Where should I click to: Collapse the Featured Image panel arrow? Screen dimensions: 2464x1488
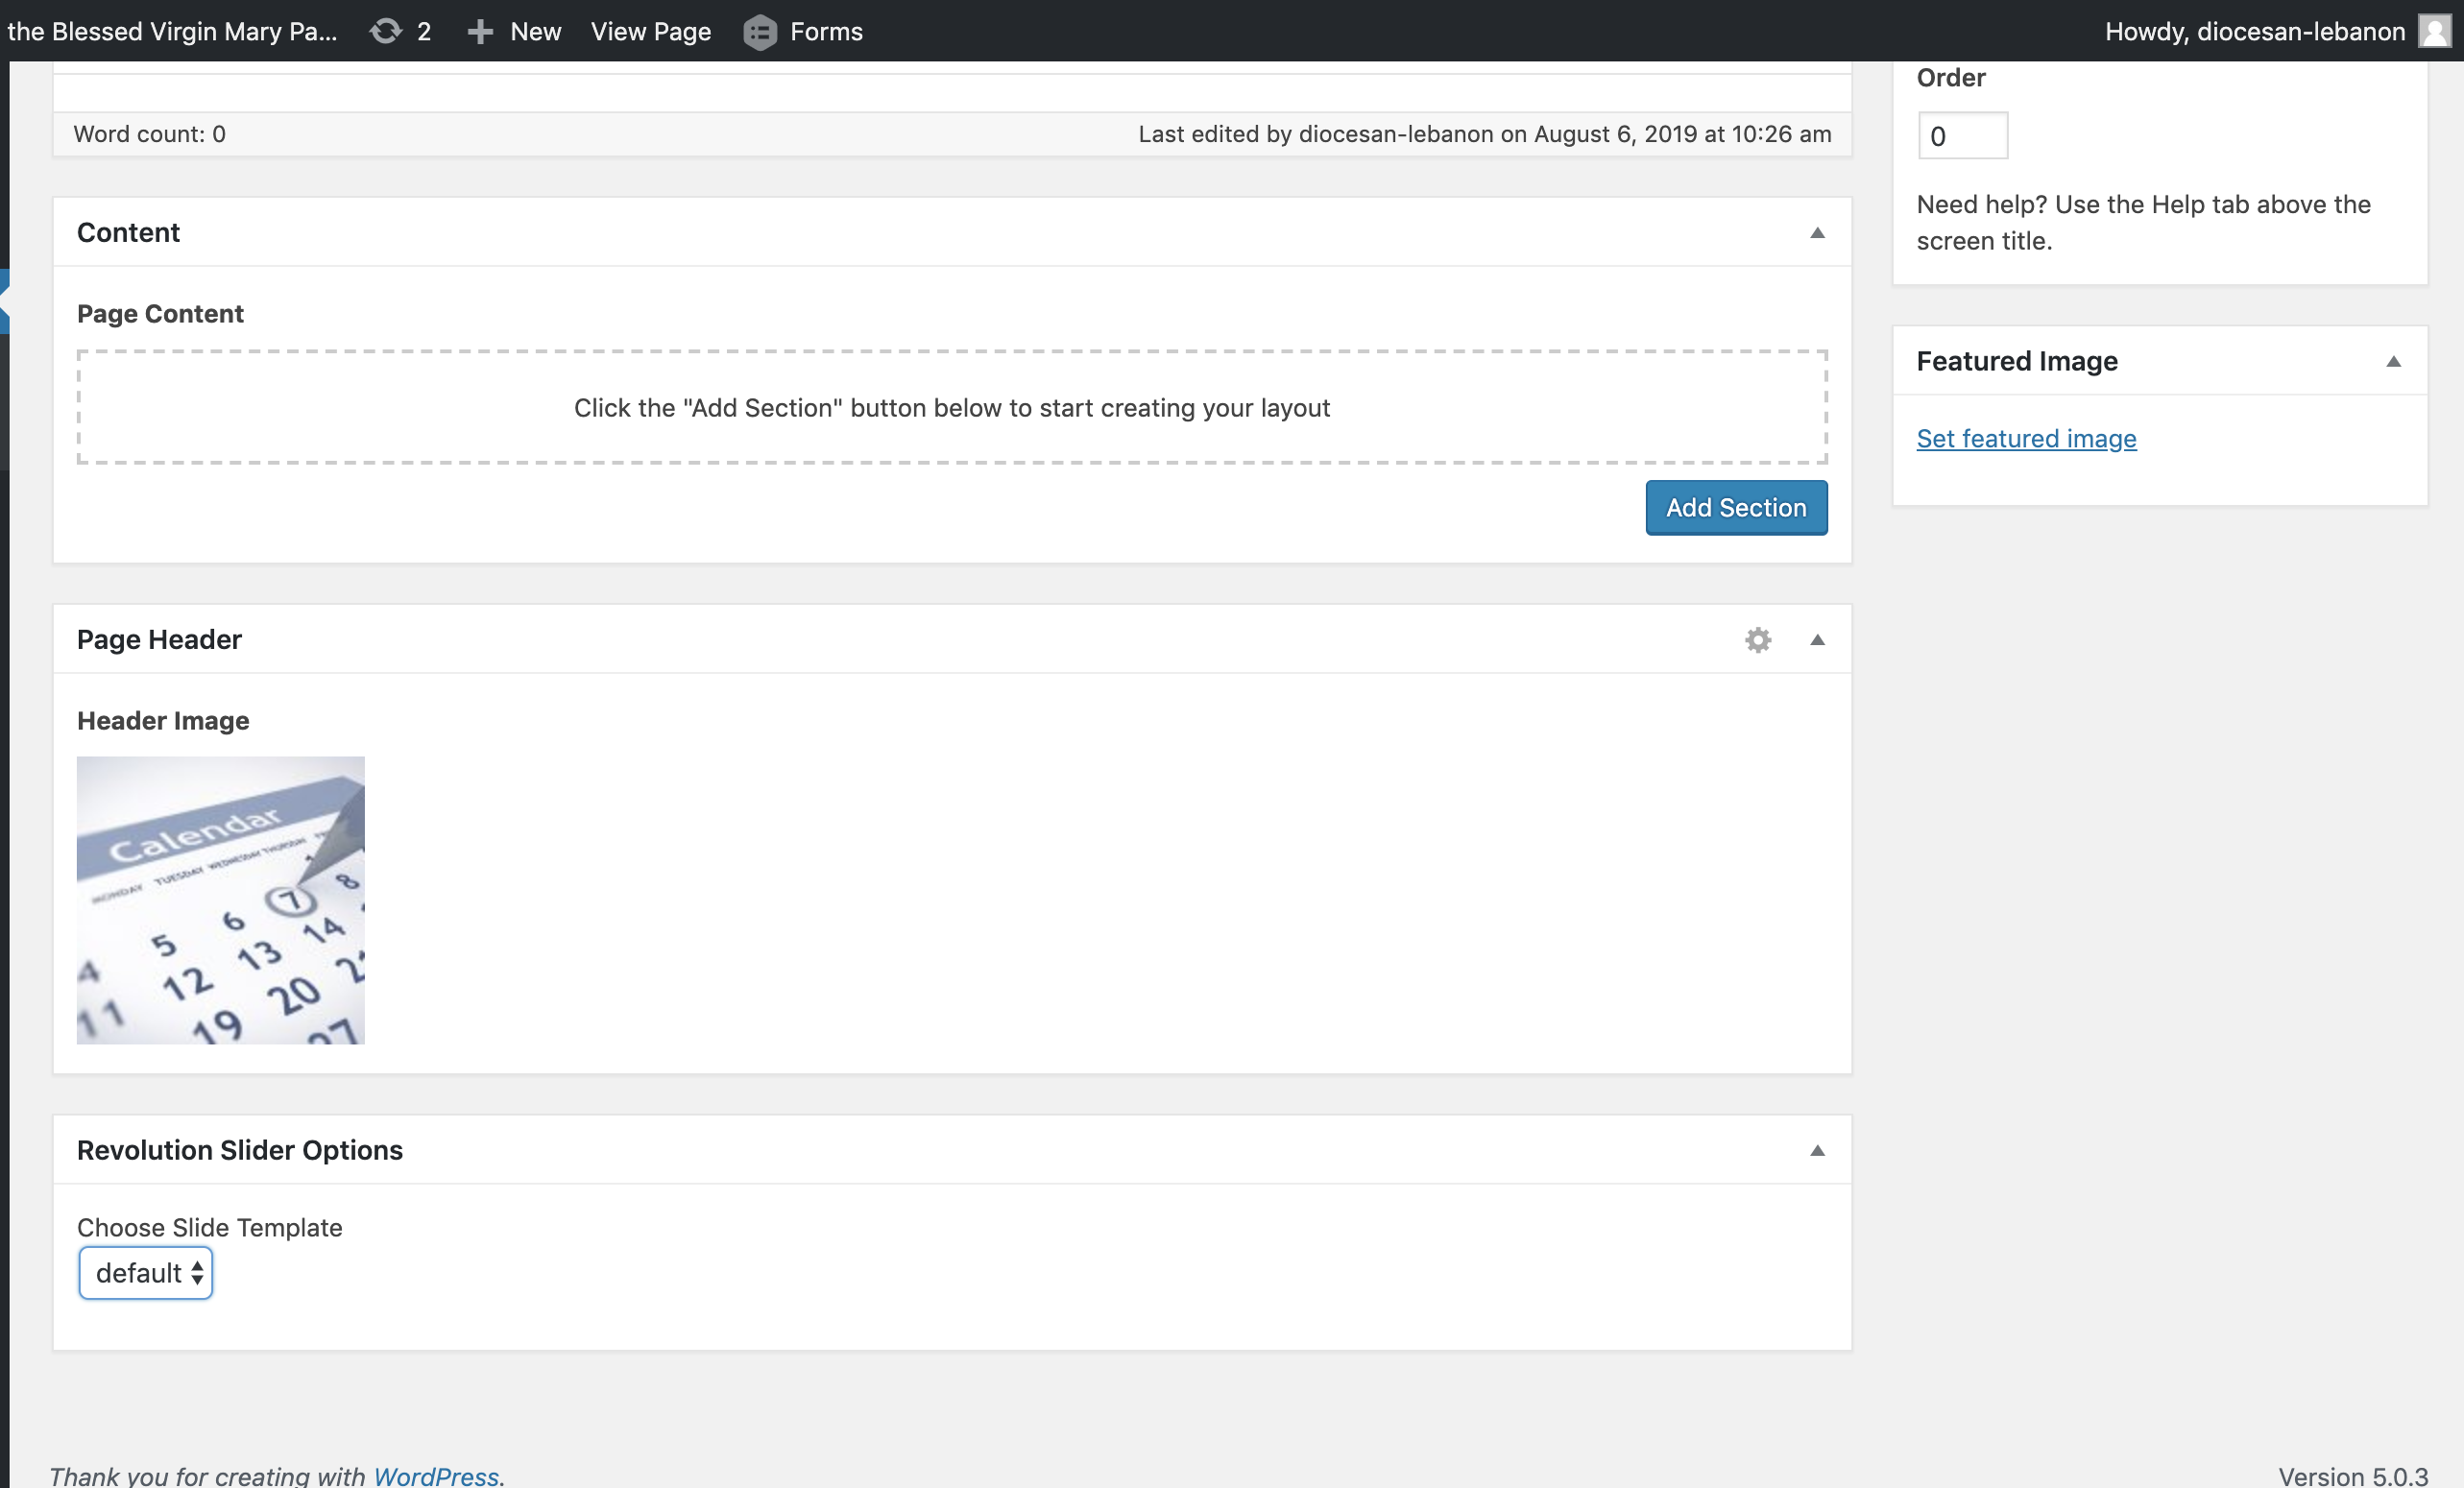click(2393, 362)
